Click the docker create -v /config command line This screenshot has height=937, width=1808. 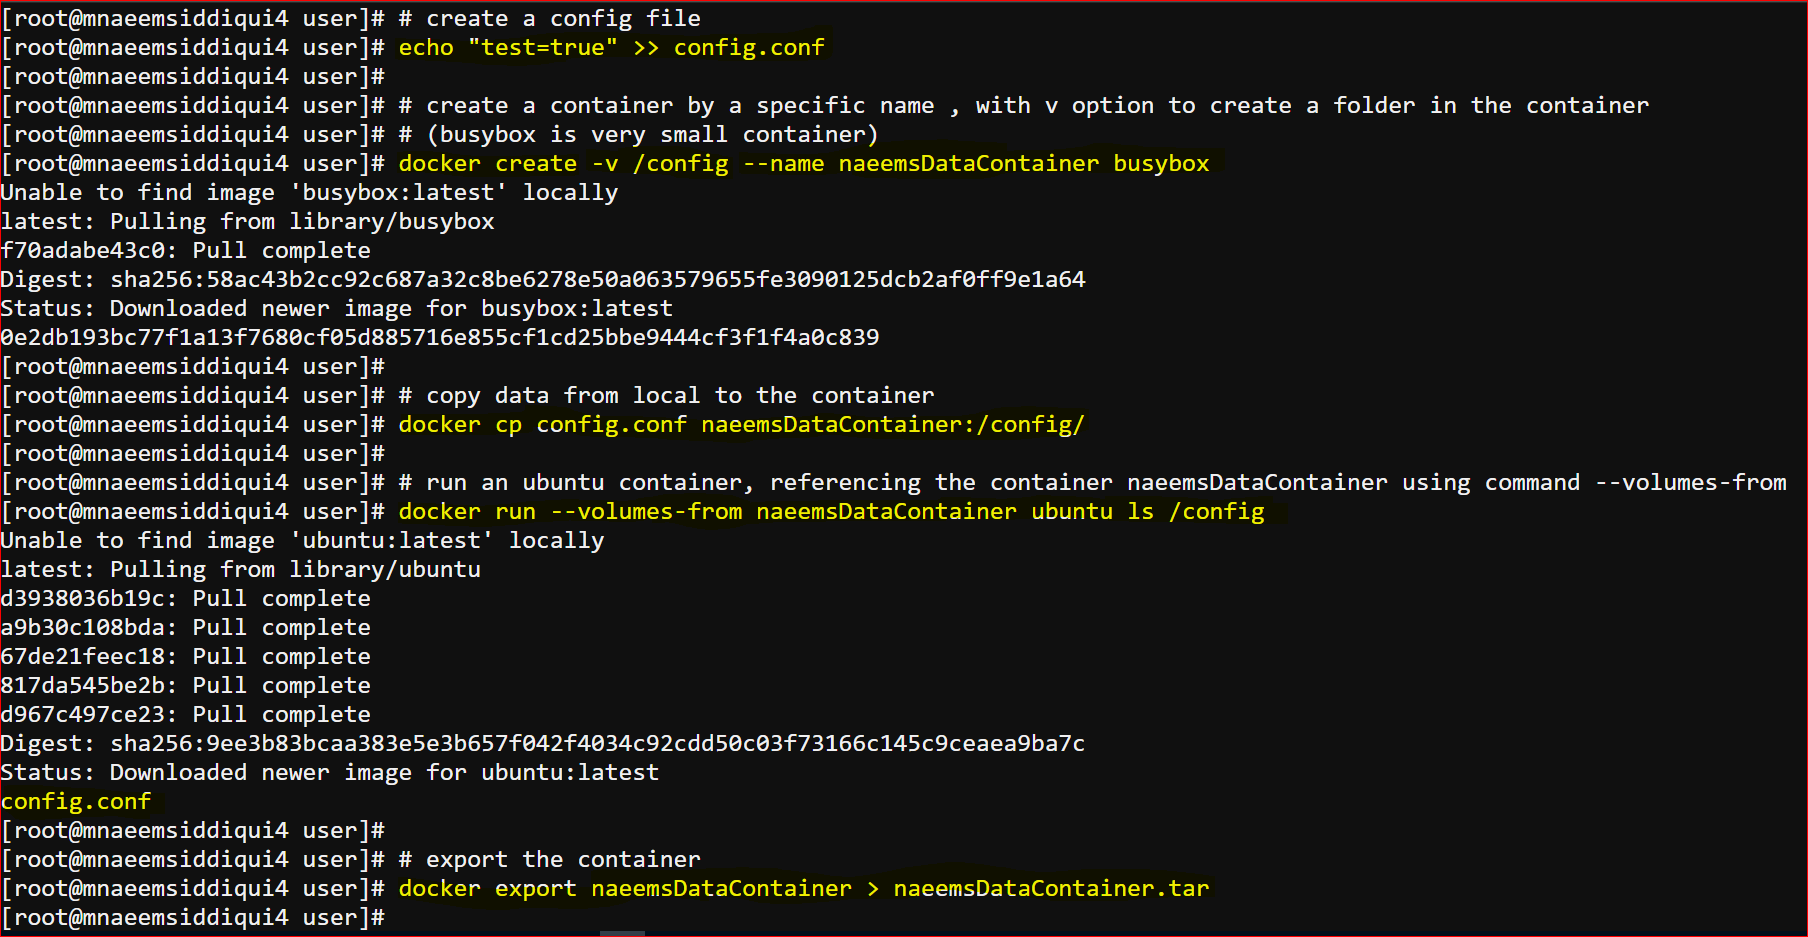[804, 164]
